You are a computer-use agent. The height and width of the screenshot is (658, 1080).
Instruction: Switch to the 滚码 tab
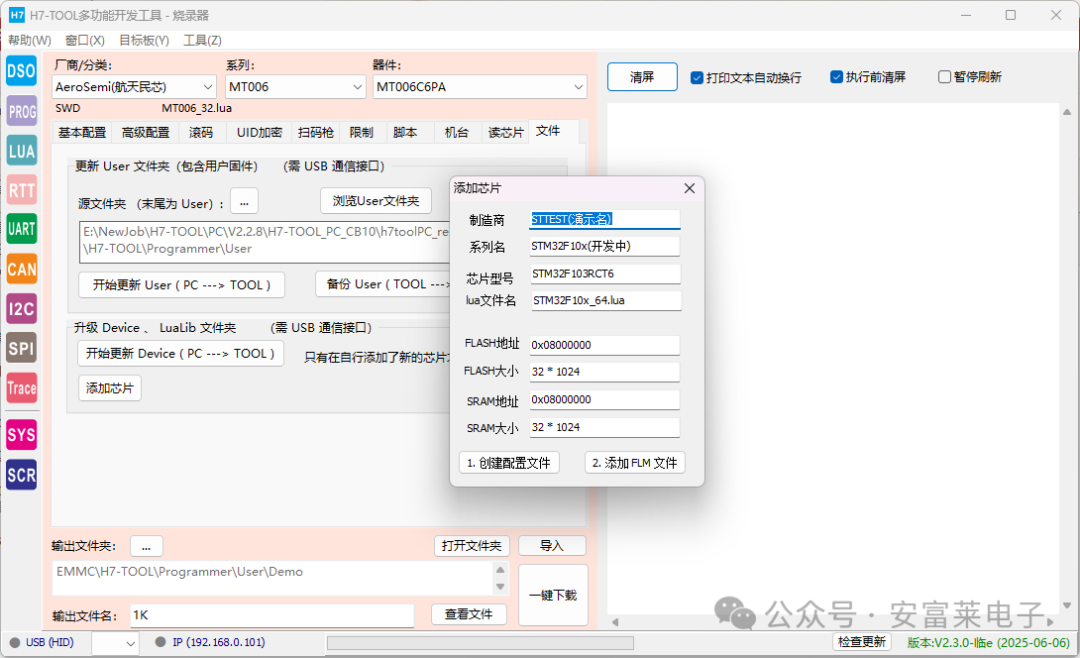pos(201,131)
